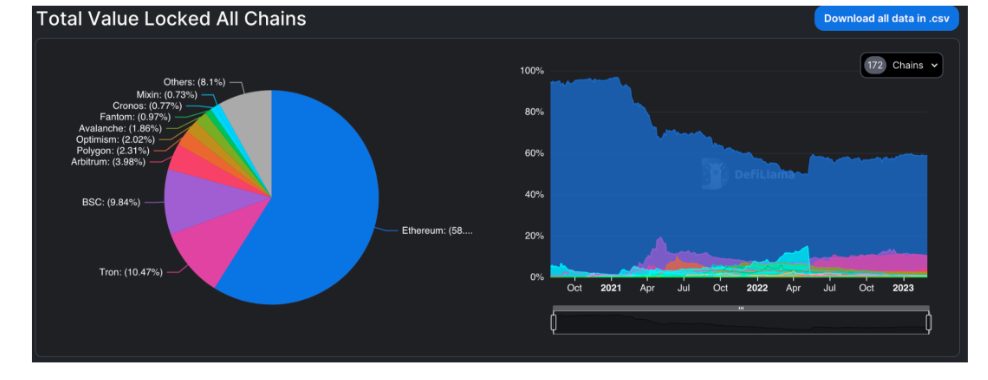Click the BSC (9.84%) label
Viewport: 988px width, 380px height.
point(110,202)
